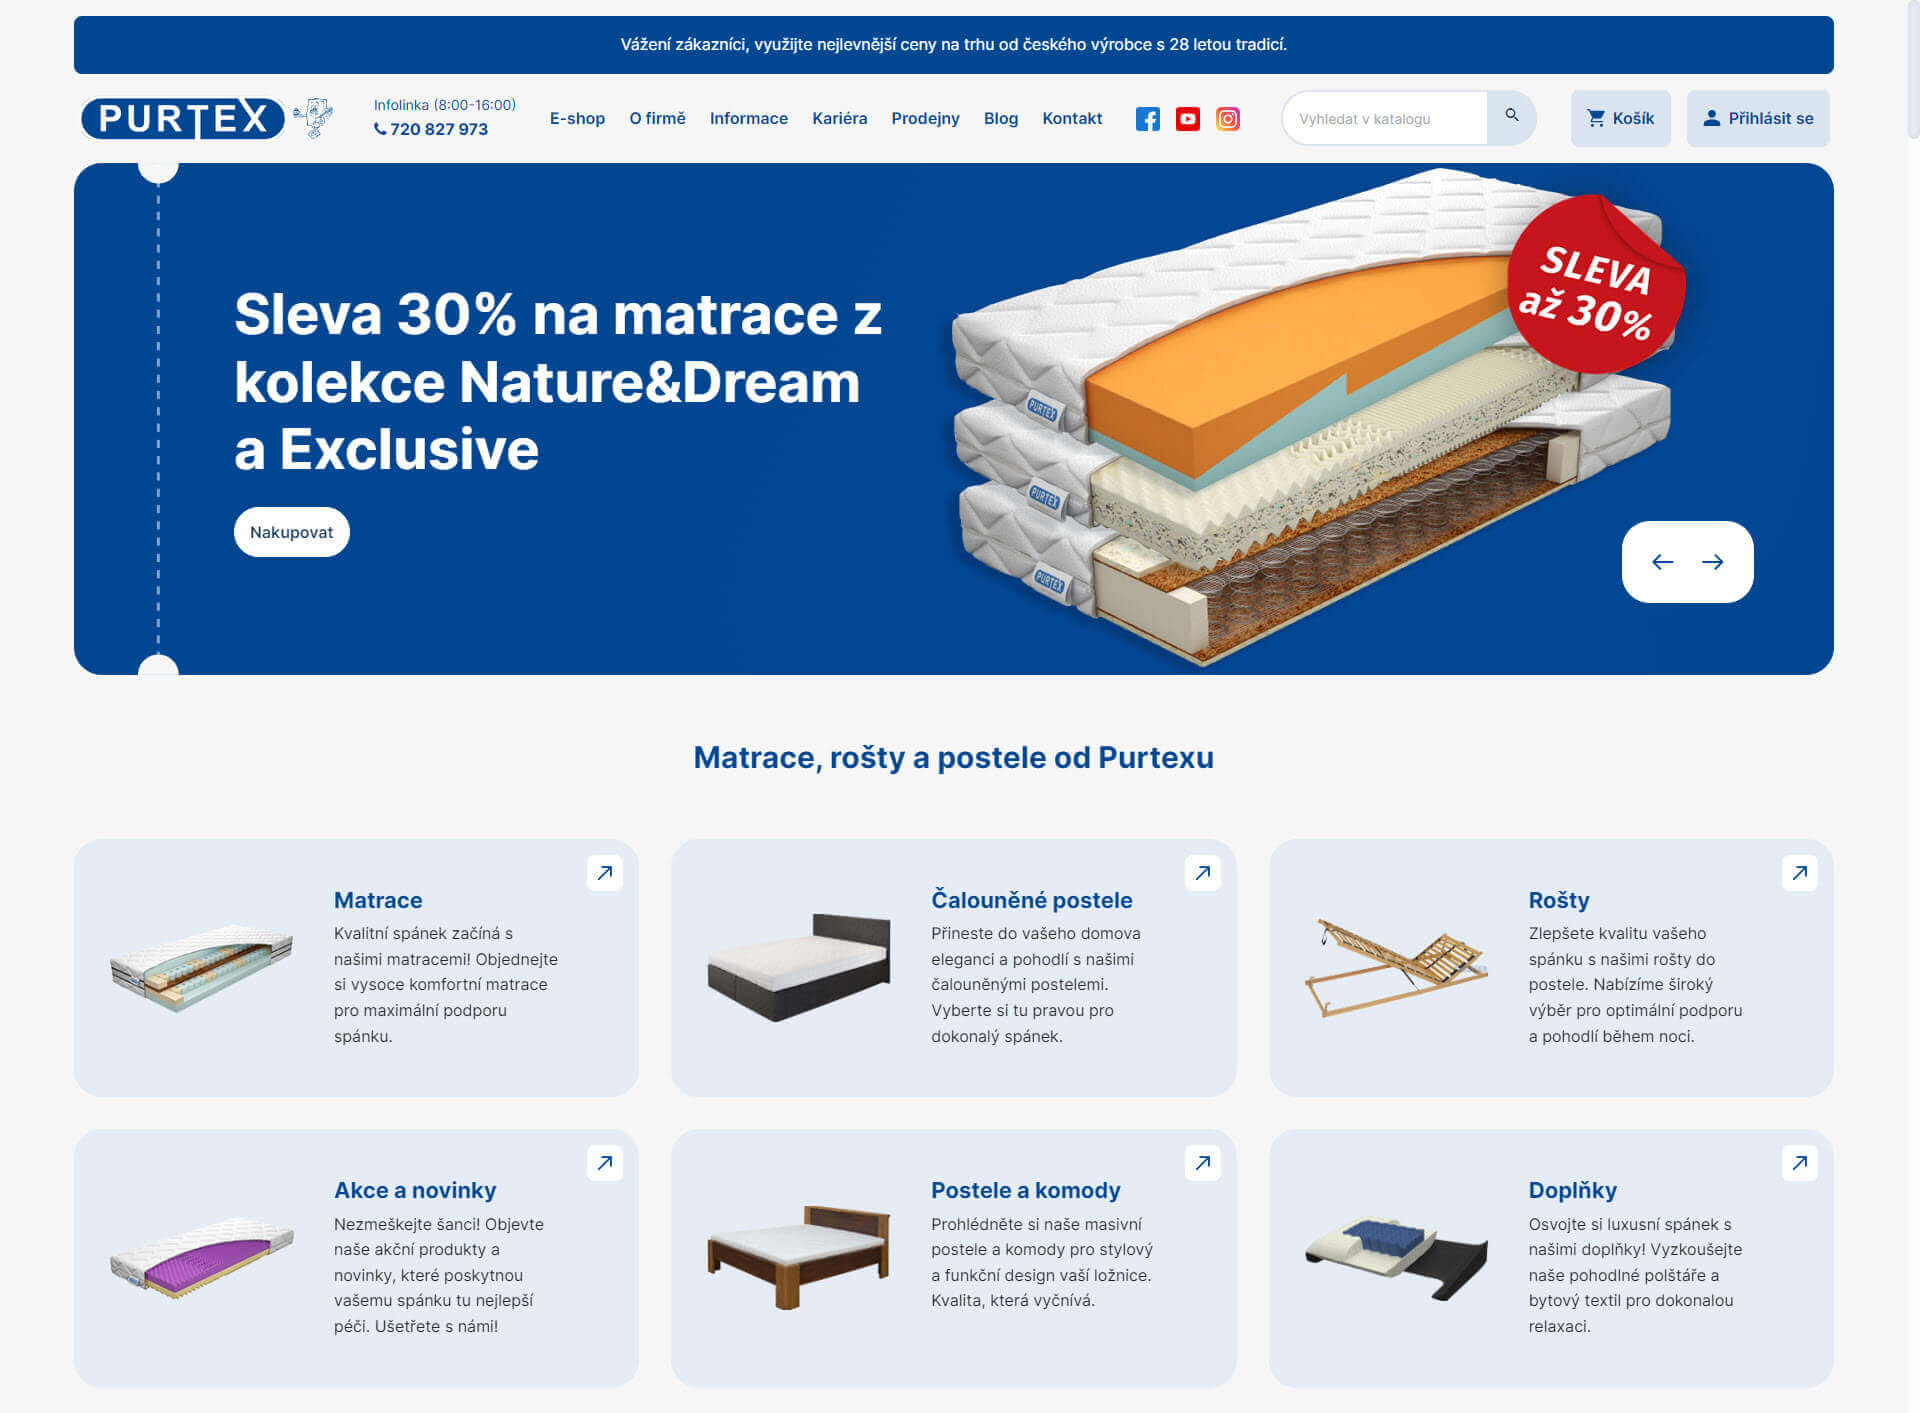Image resolution: width=1920 pixels, height=1413 pixels.
Task: Open the Akce a novinky mattress thumbnail
Action: pos(202,1258)
